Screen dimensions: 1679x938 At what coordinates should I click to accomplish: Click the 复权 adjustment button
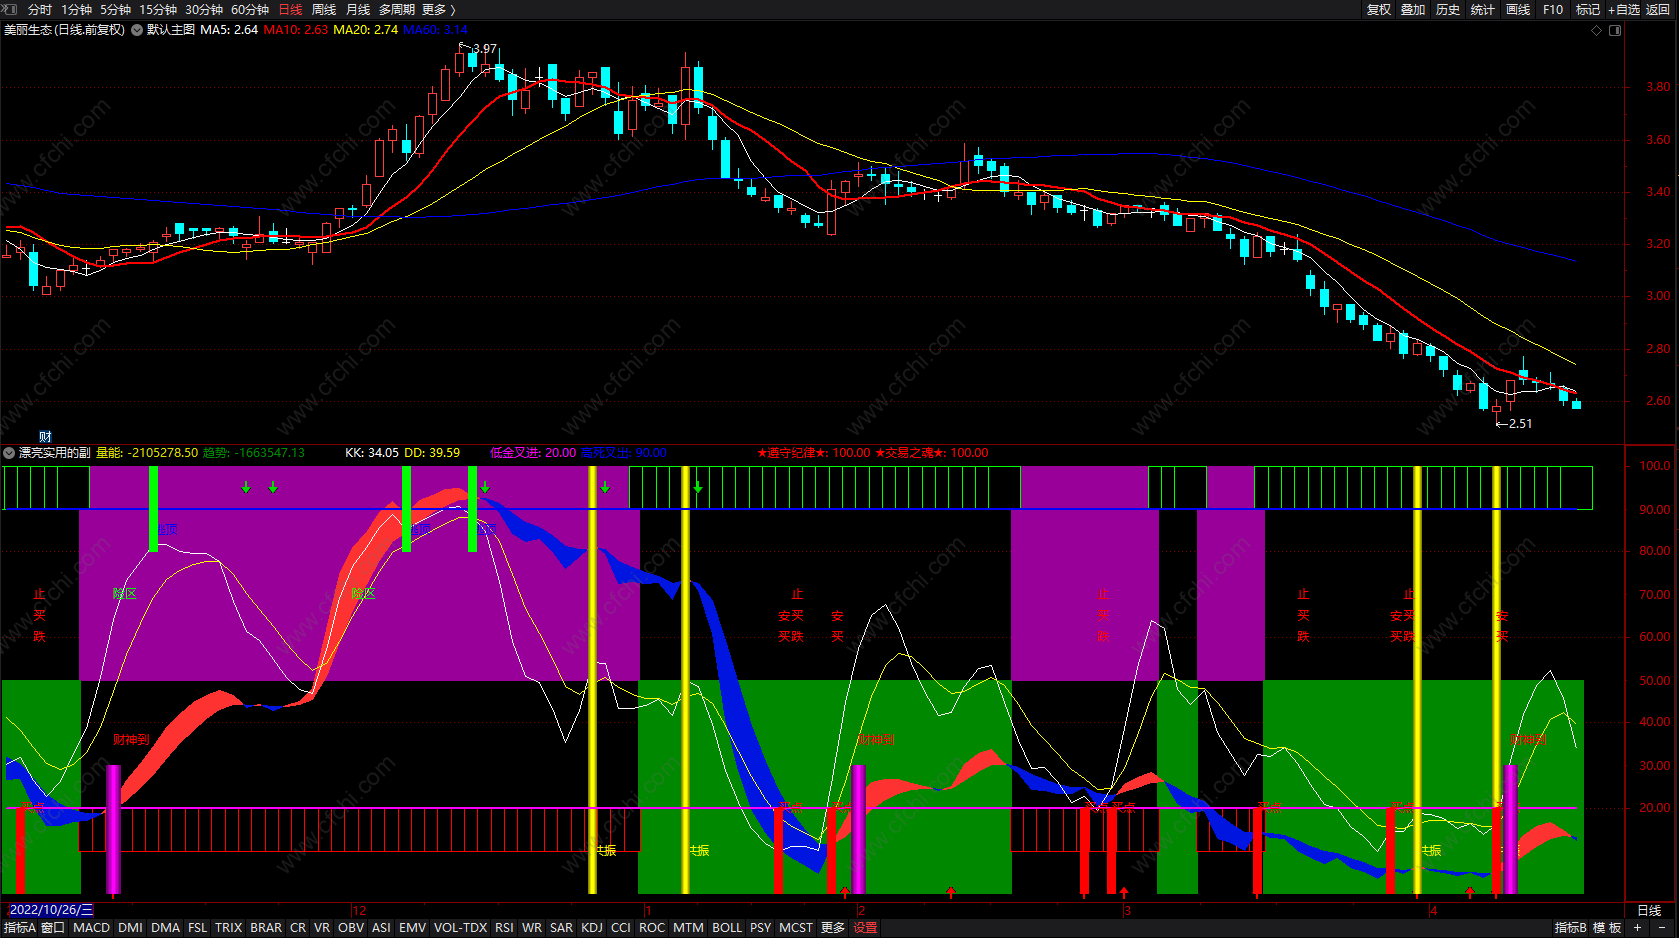coord(1379,9)
